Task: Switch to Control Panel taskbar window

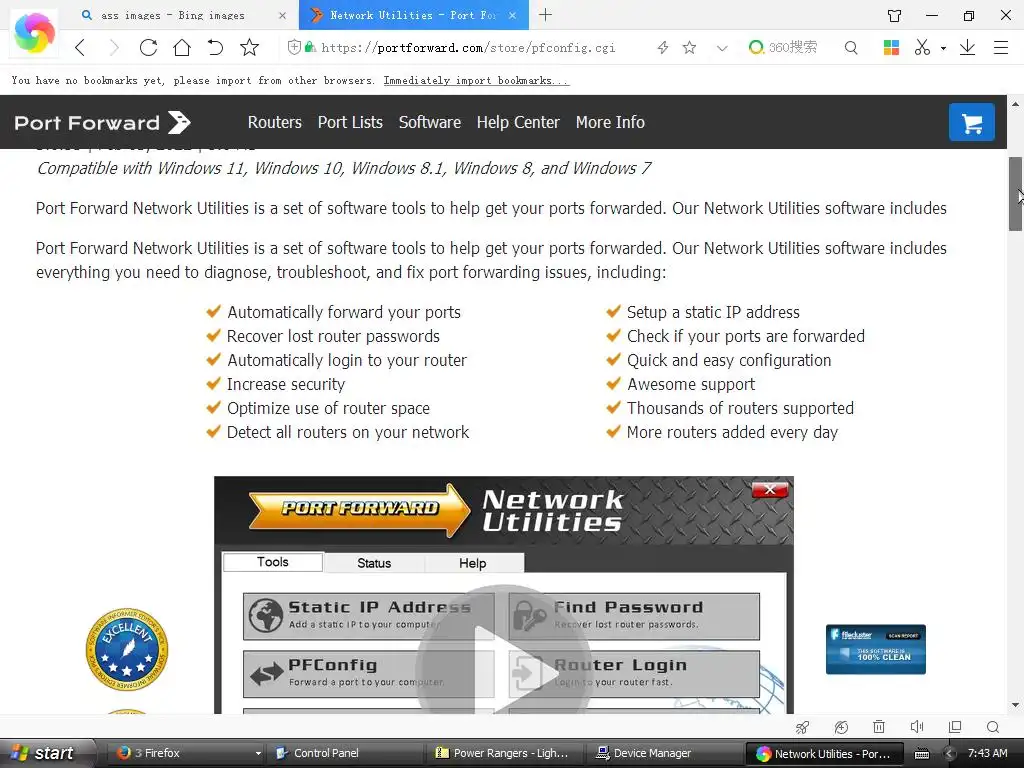Action: (345, 753)
